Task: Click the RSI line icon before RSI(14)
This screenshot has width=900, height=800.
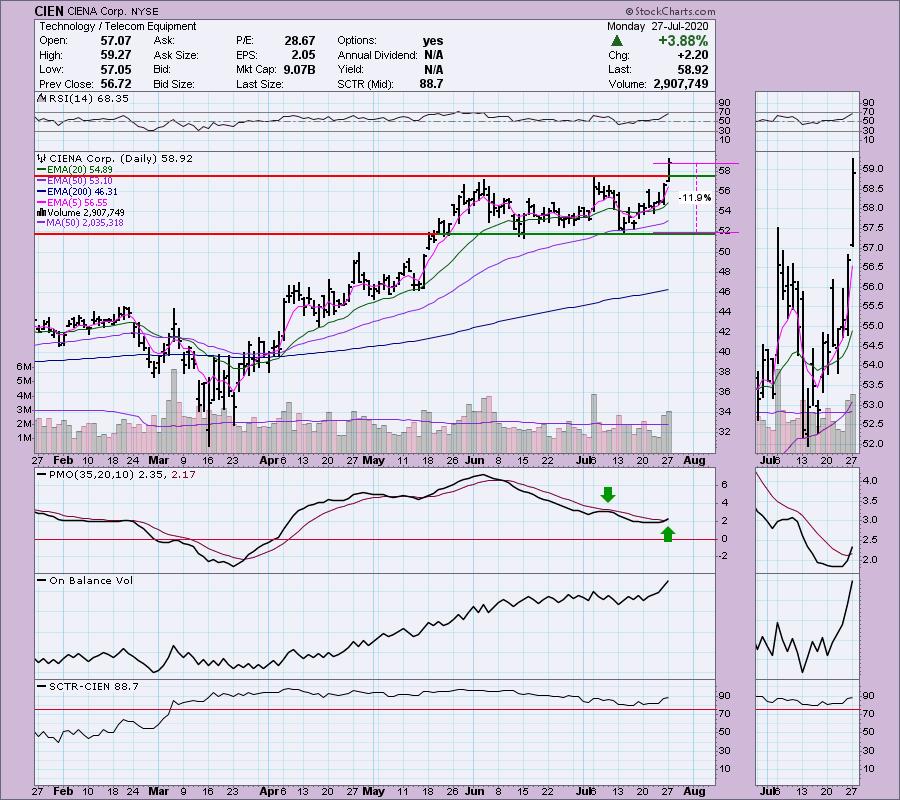Action: tap(42, 99)
